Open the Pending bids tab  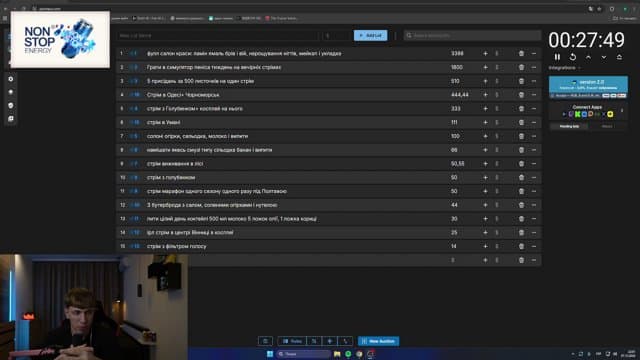(569, 127)
